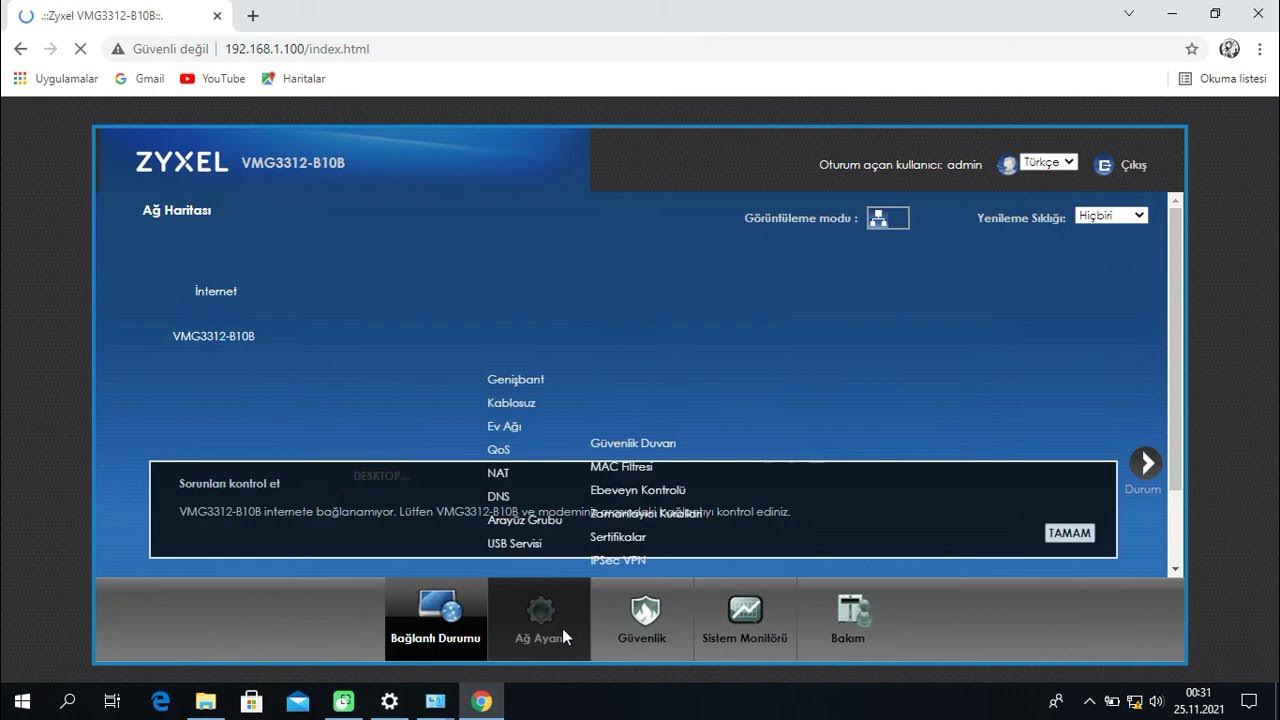1280x720 pixels.
Task: Open Sistem Monitörü chart icon
Action: click(744, 609)
